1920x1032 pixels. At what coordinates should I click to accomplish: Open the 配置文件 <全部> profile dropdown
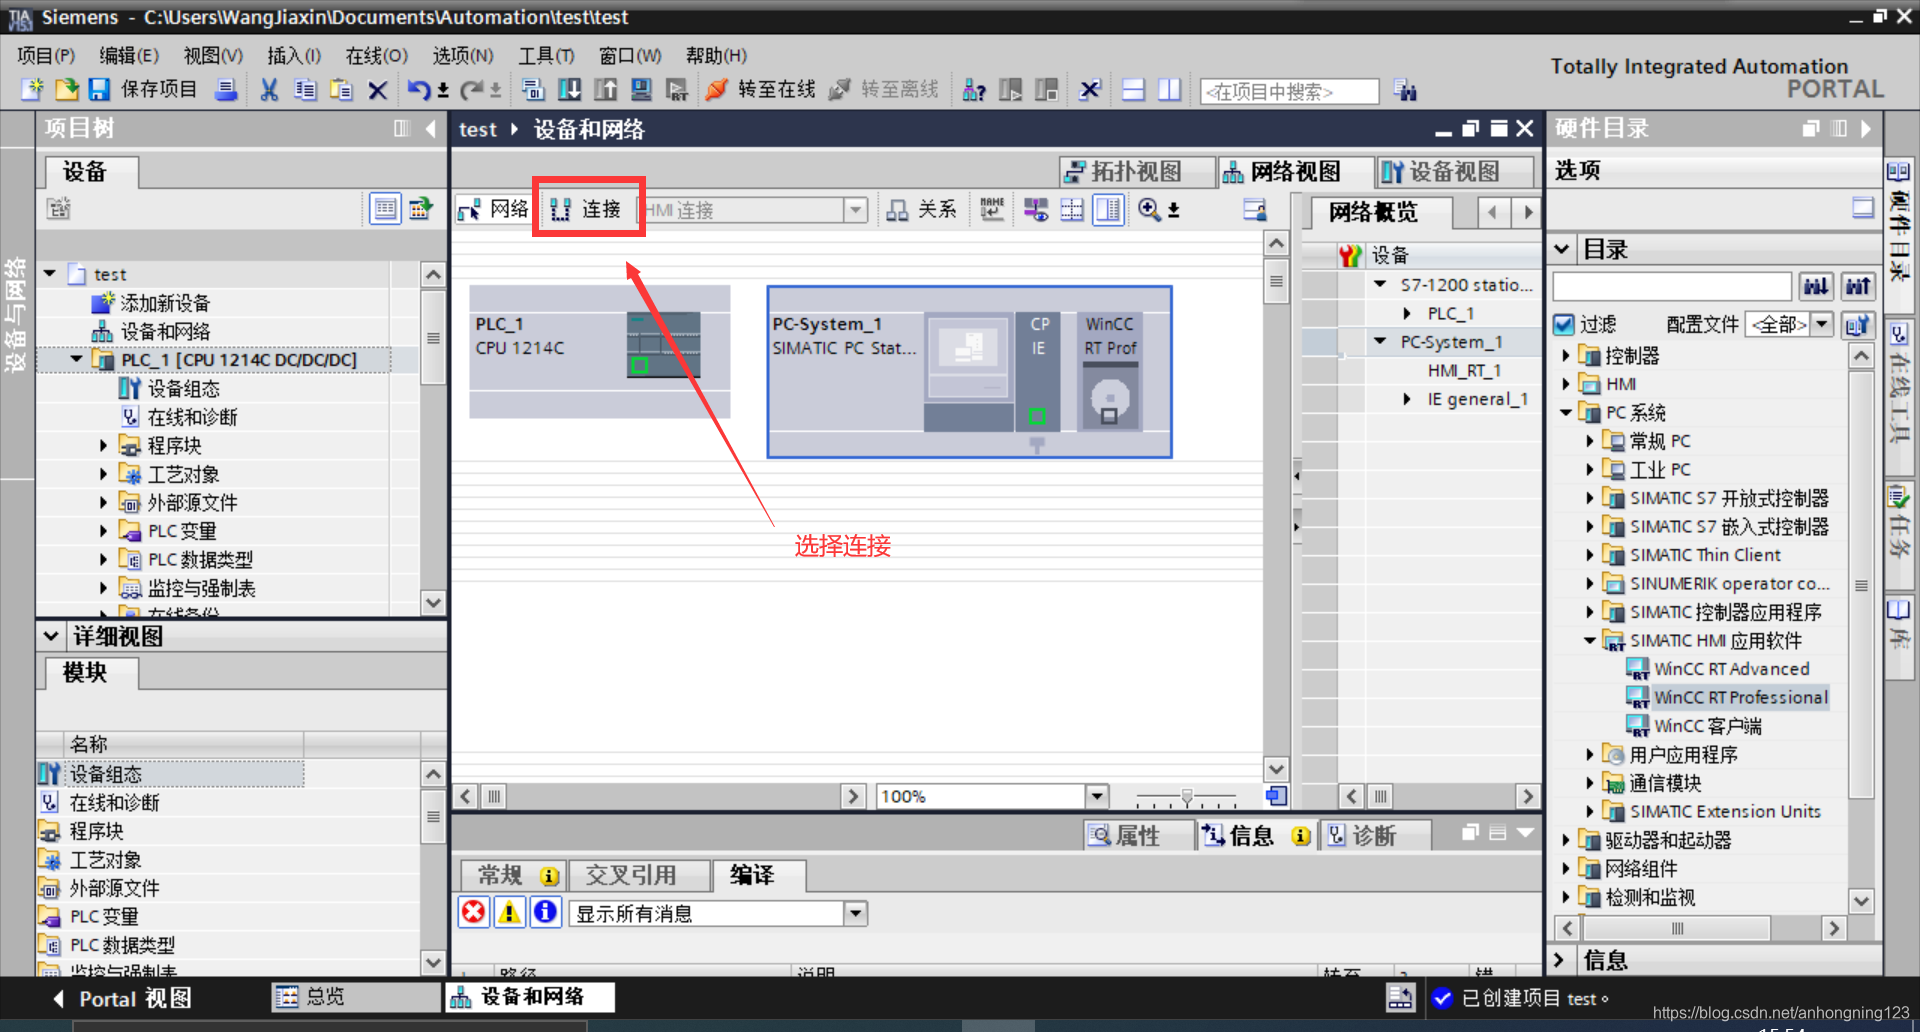[1822, 324]
